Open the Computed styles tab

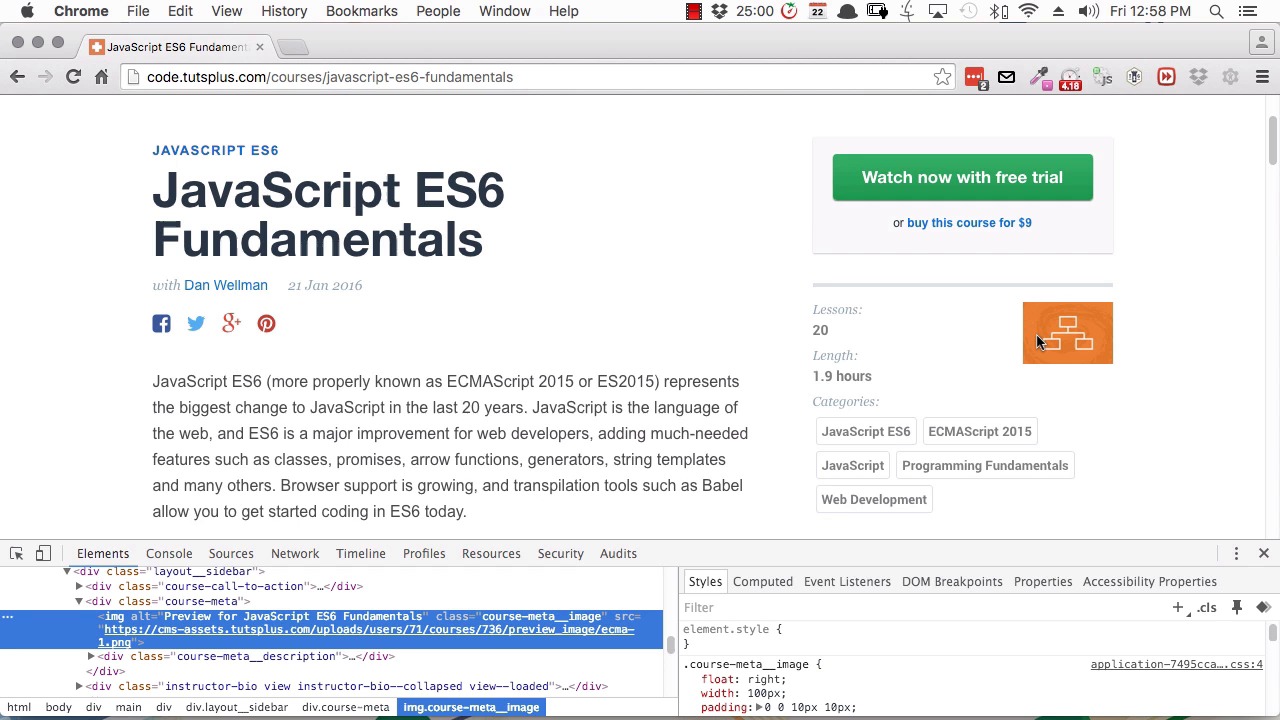(763, 581)
